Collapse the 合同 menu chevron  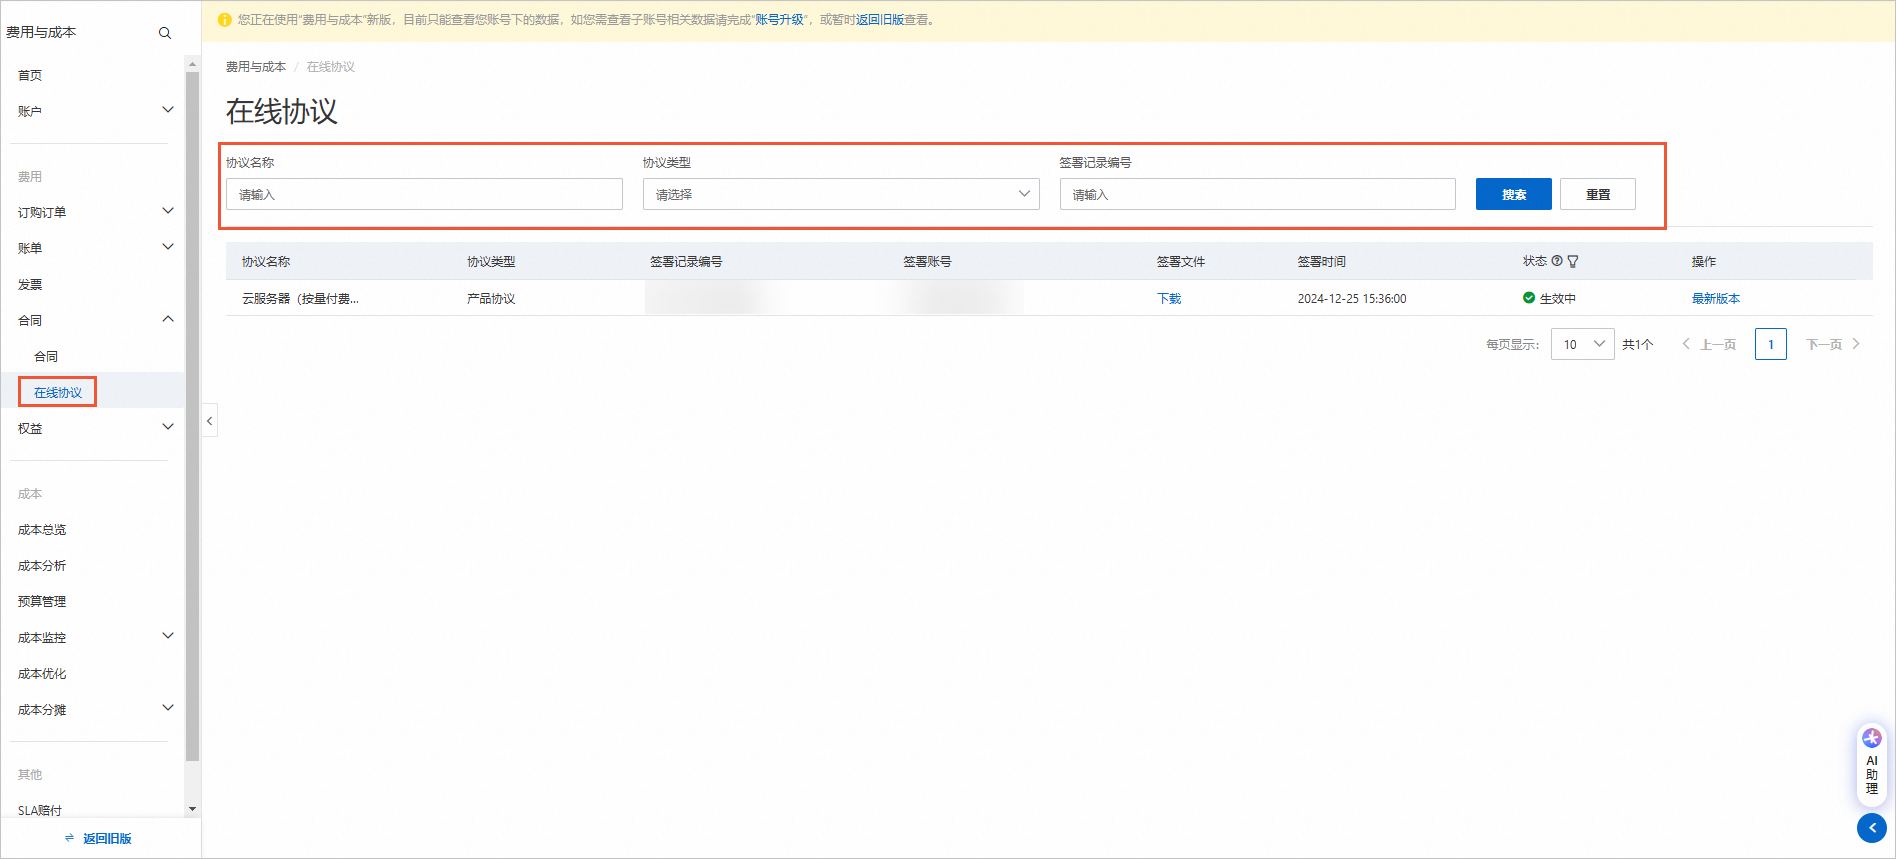(x=168, y=319)
